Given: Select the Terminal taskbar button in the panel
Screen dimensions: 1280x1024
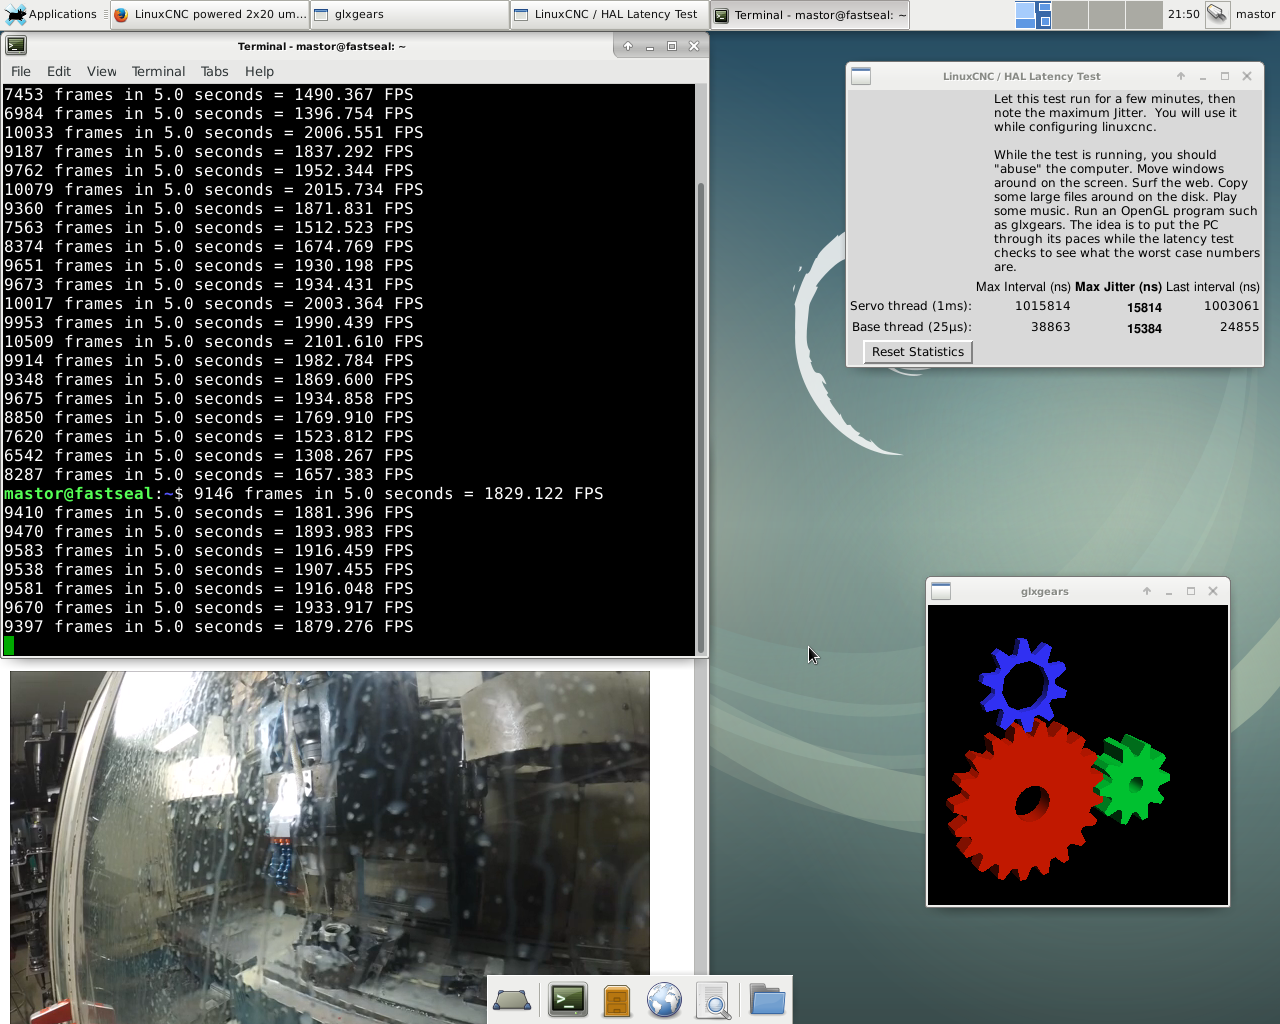Looking at the screenshot, I should coord(809,14).
